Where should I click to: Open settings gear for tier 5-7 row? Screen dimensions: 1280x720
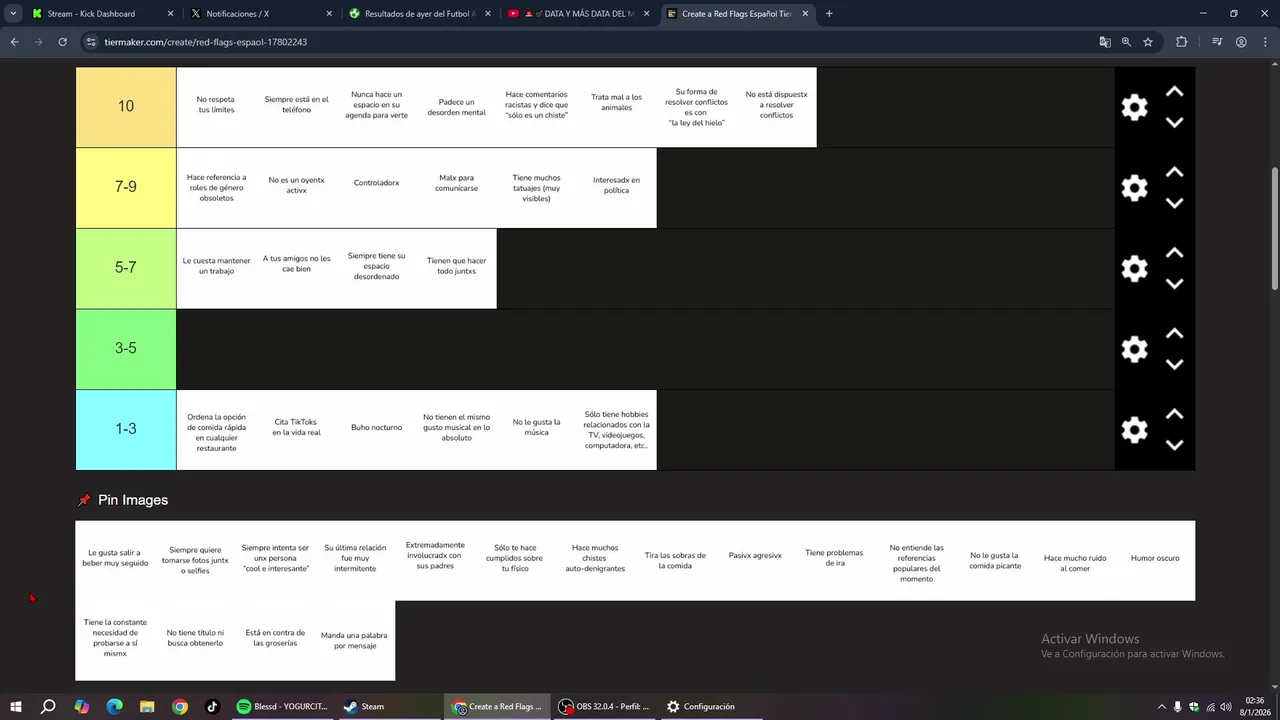click(1134, 269)
